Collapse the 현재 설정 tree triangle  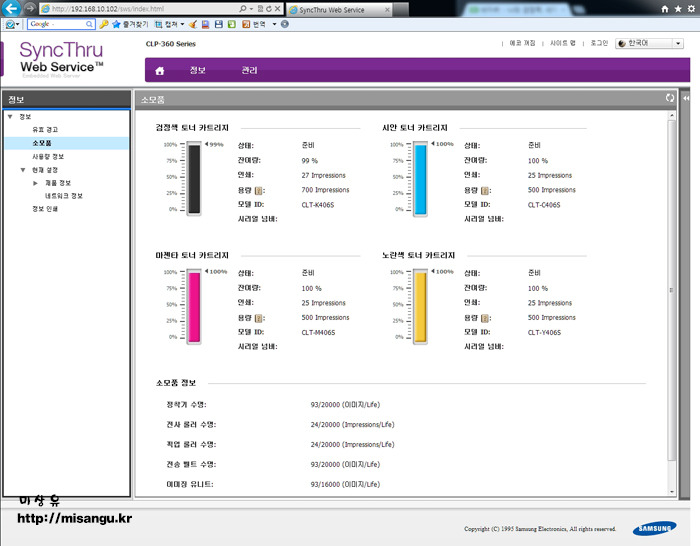click(x=23, y=170)
